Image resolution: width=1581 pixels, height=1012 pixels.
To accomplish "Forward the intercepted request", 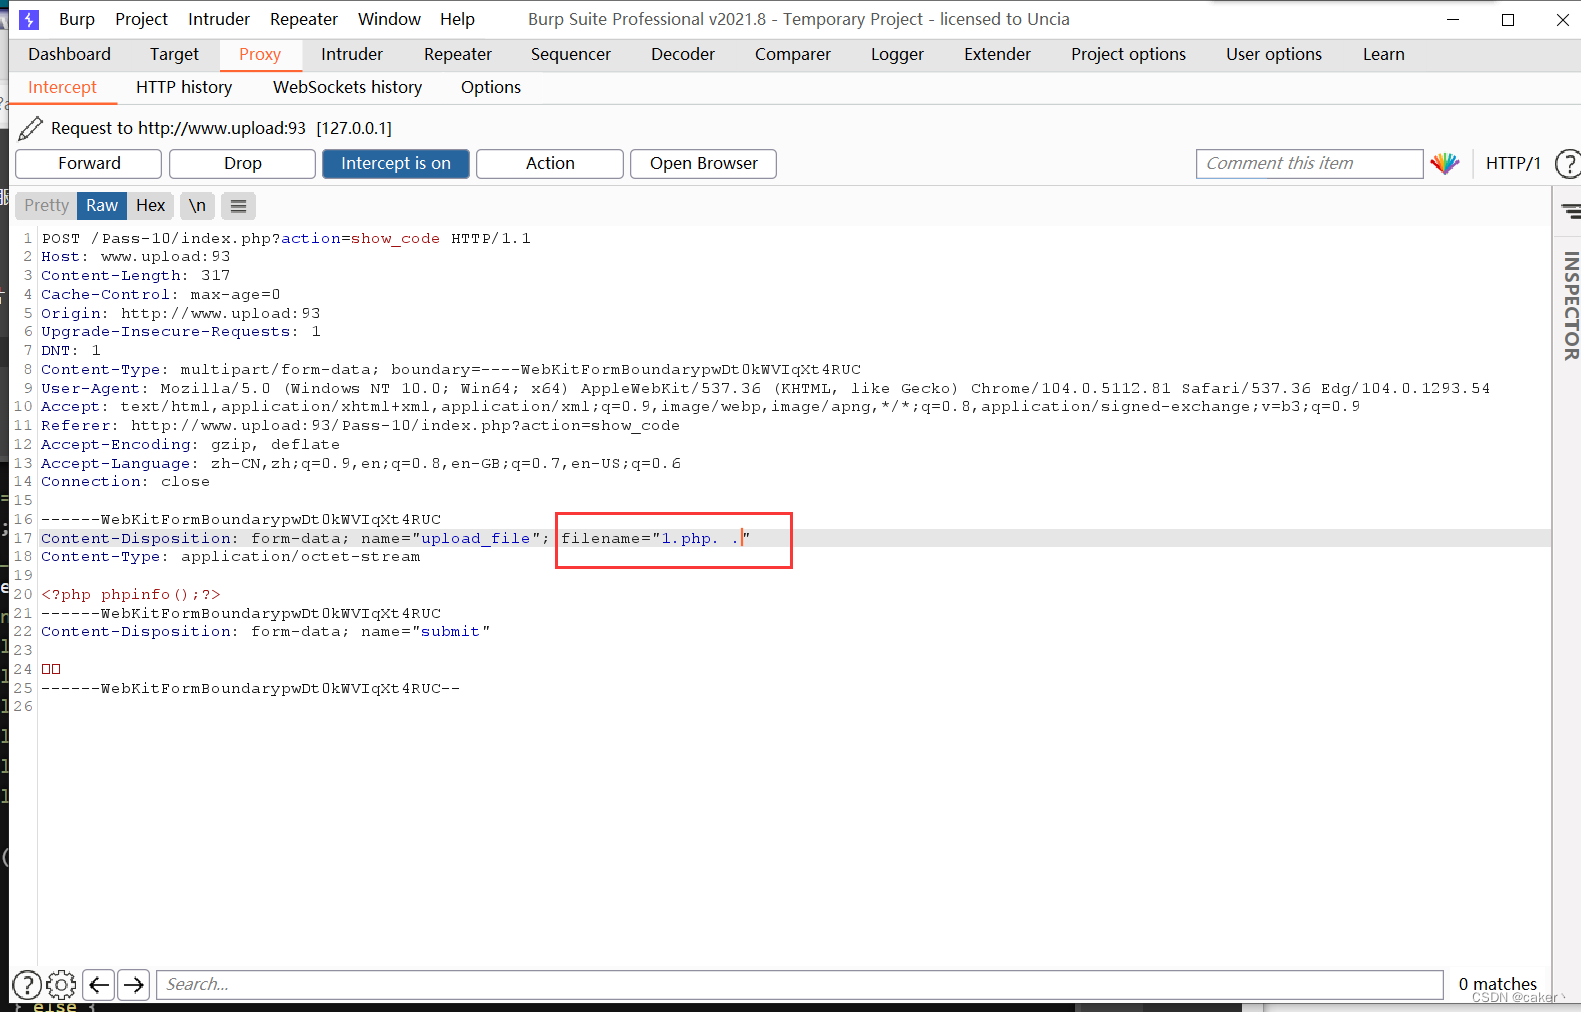I will [89, 164].
